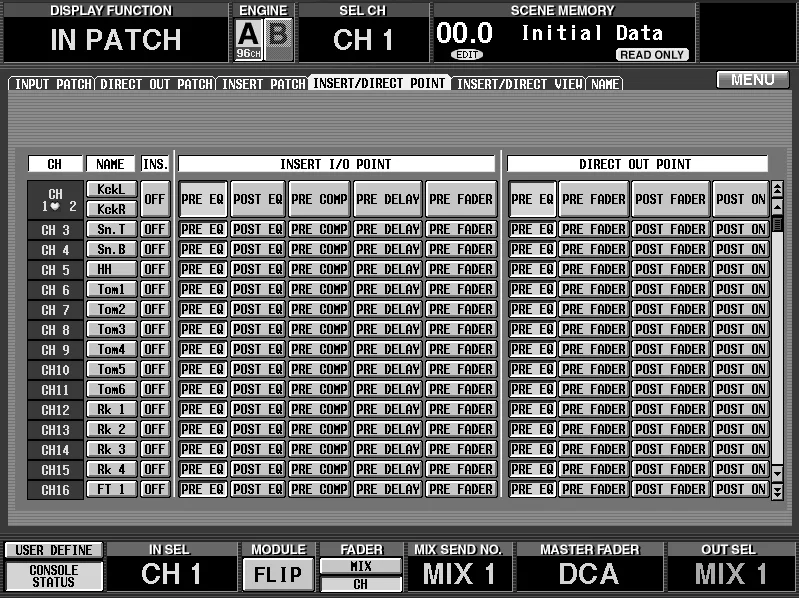The height and width of the screenshot is (598, 799).
Task: Click the OUT SEL MIX 1 display
Action: click(x=730, y=574)
